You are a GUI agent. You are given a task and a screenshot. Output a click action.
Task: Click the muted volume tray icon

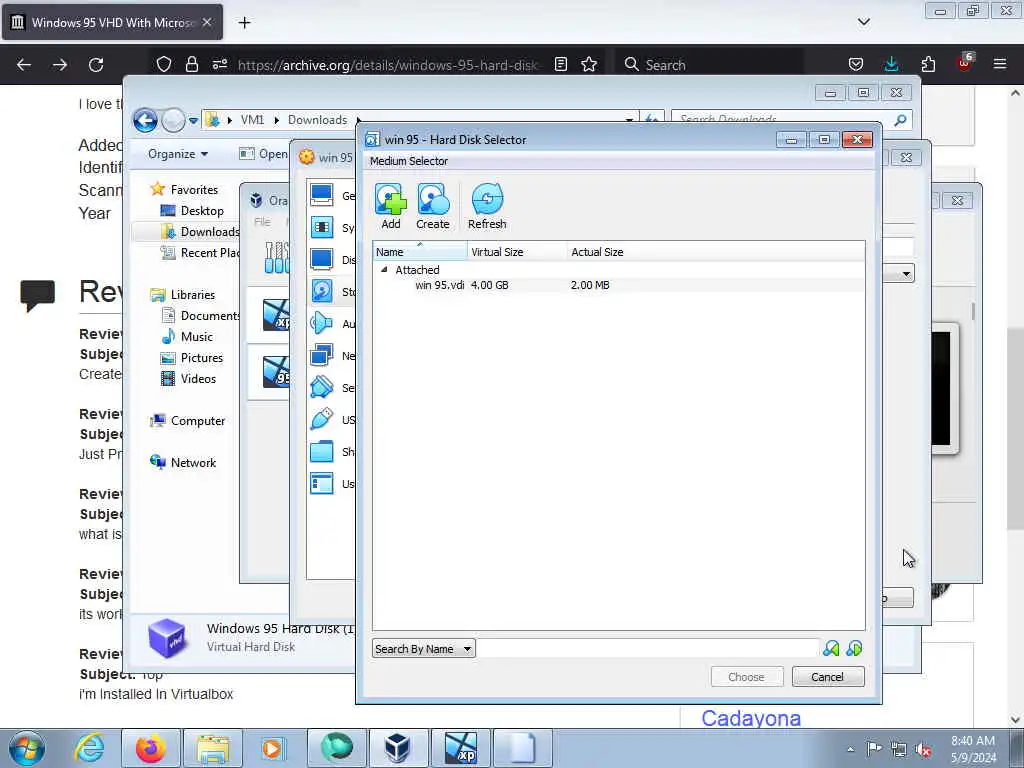pyautogui.click(x=923, y=749)
